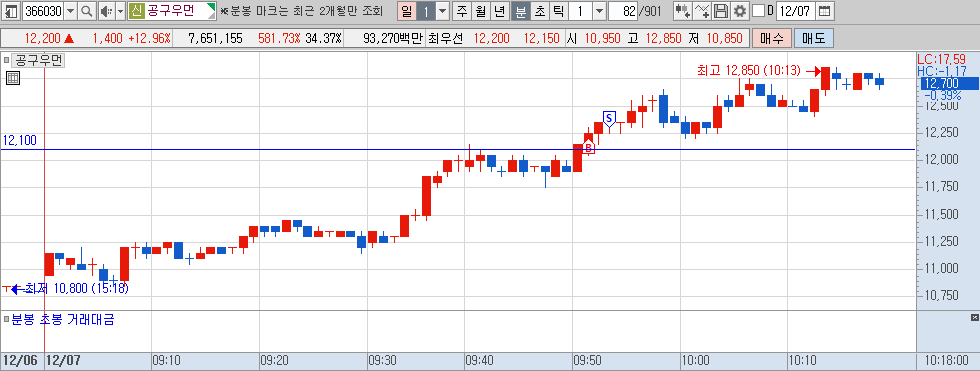Toggle the D checkbox beside the date
This screenshot has width=980, height=371.
(758, 11)
